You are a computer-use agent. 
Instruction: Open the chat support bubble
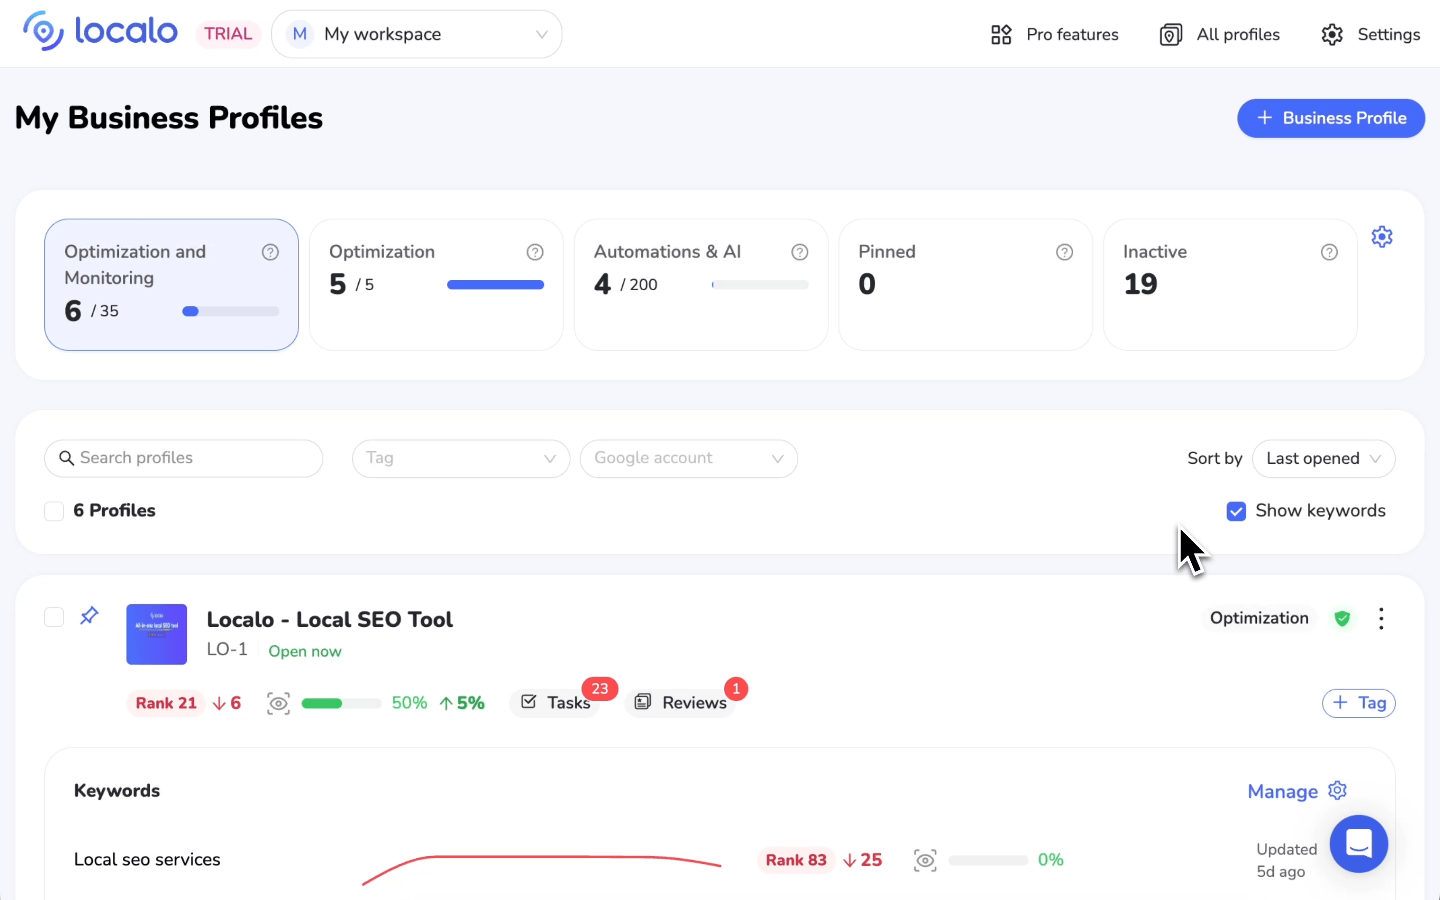(1358, 844)
